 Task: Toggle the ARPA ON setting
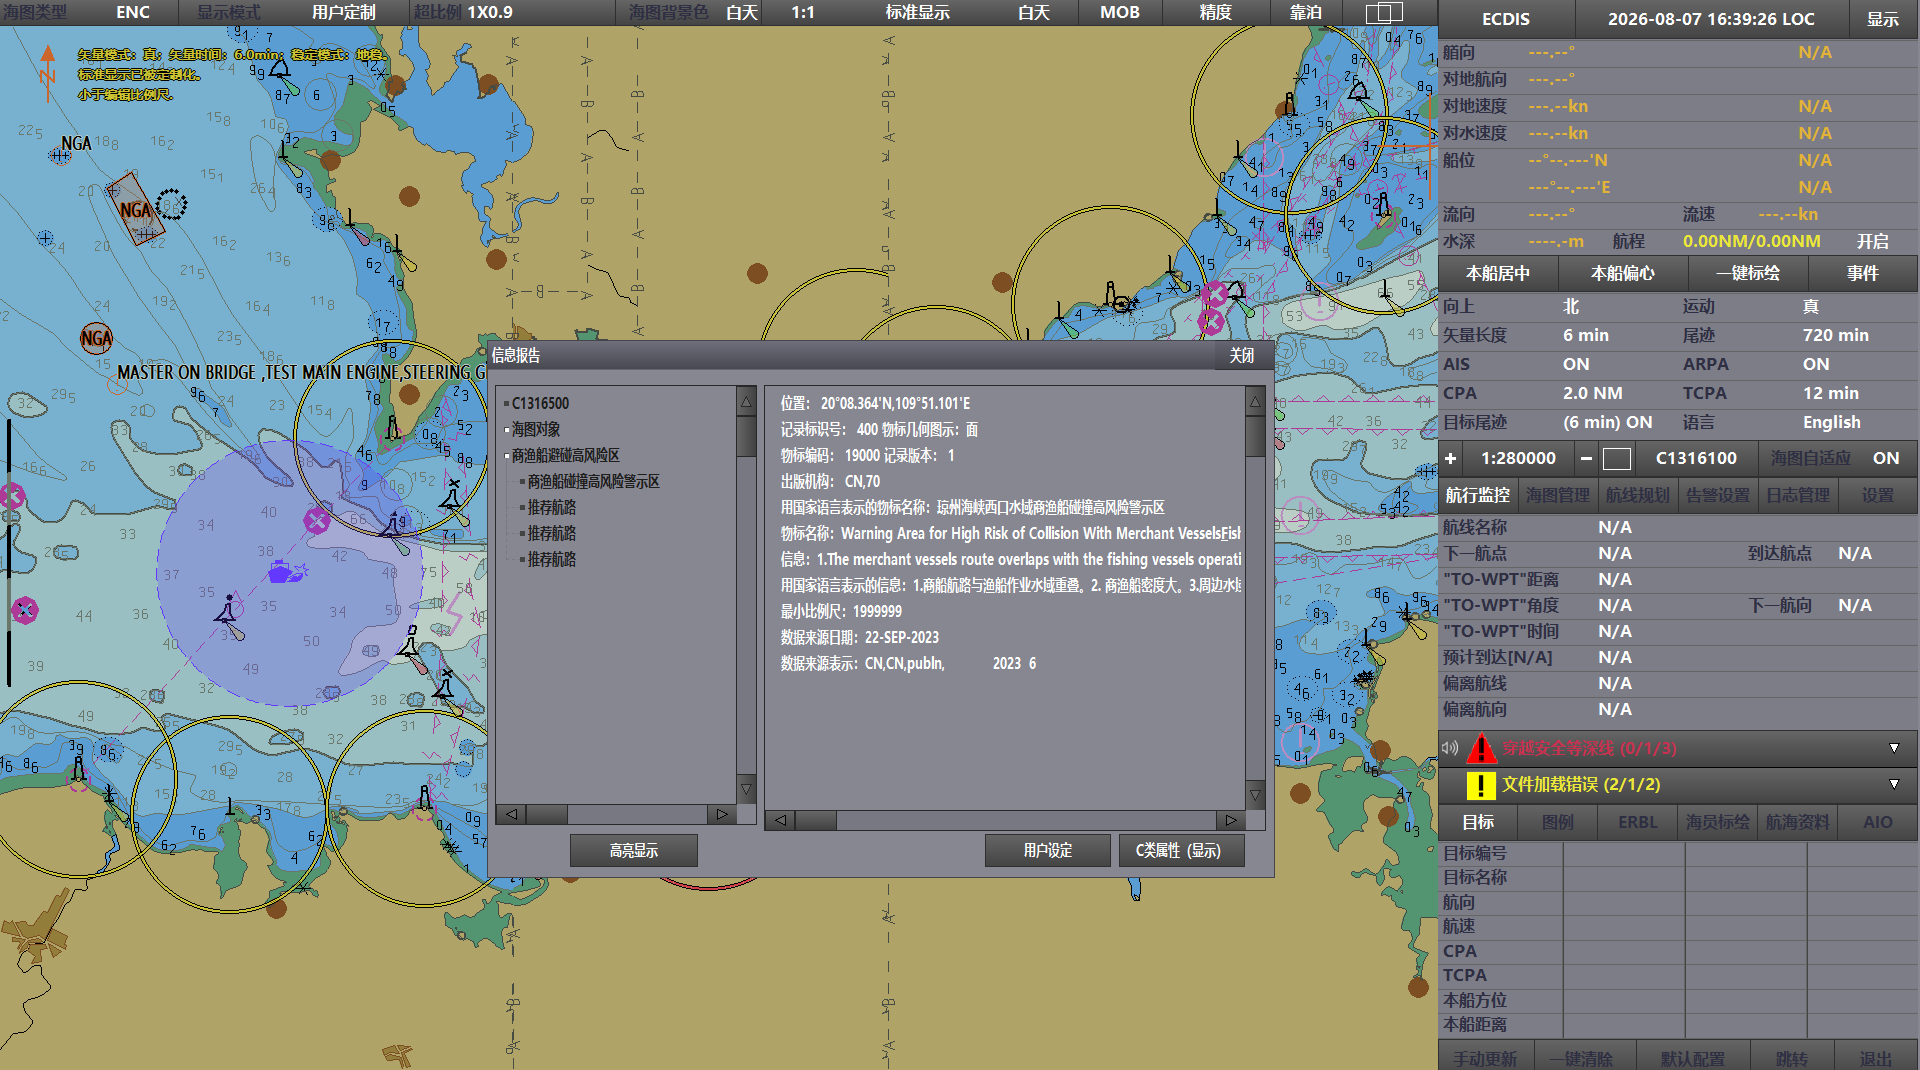tap(1816, 364)
